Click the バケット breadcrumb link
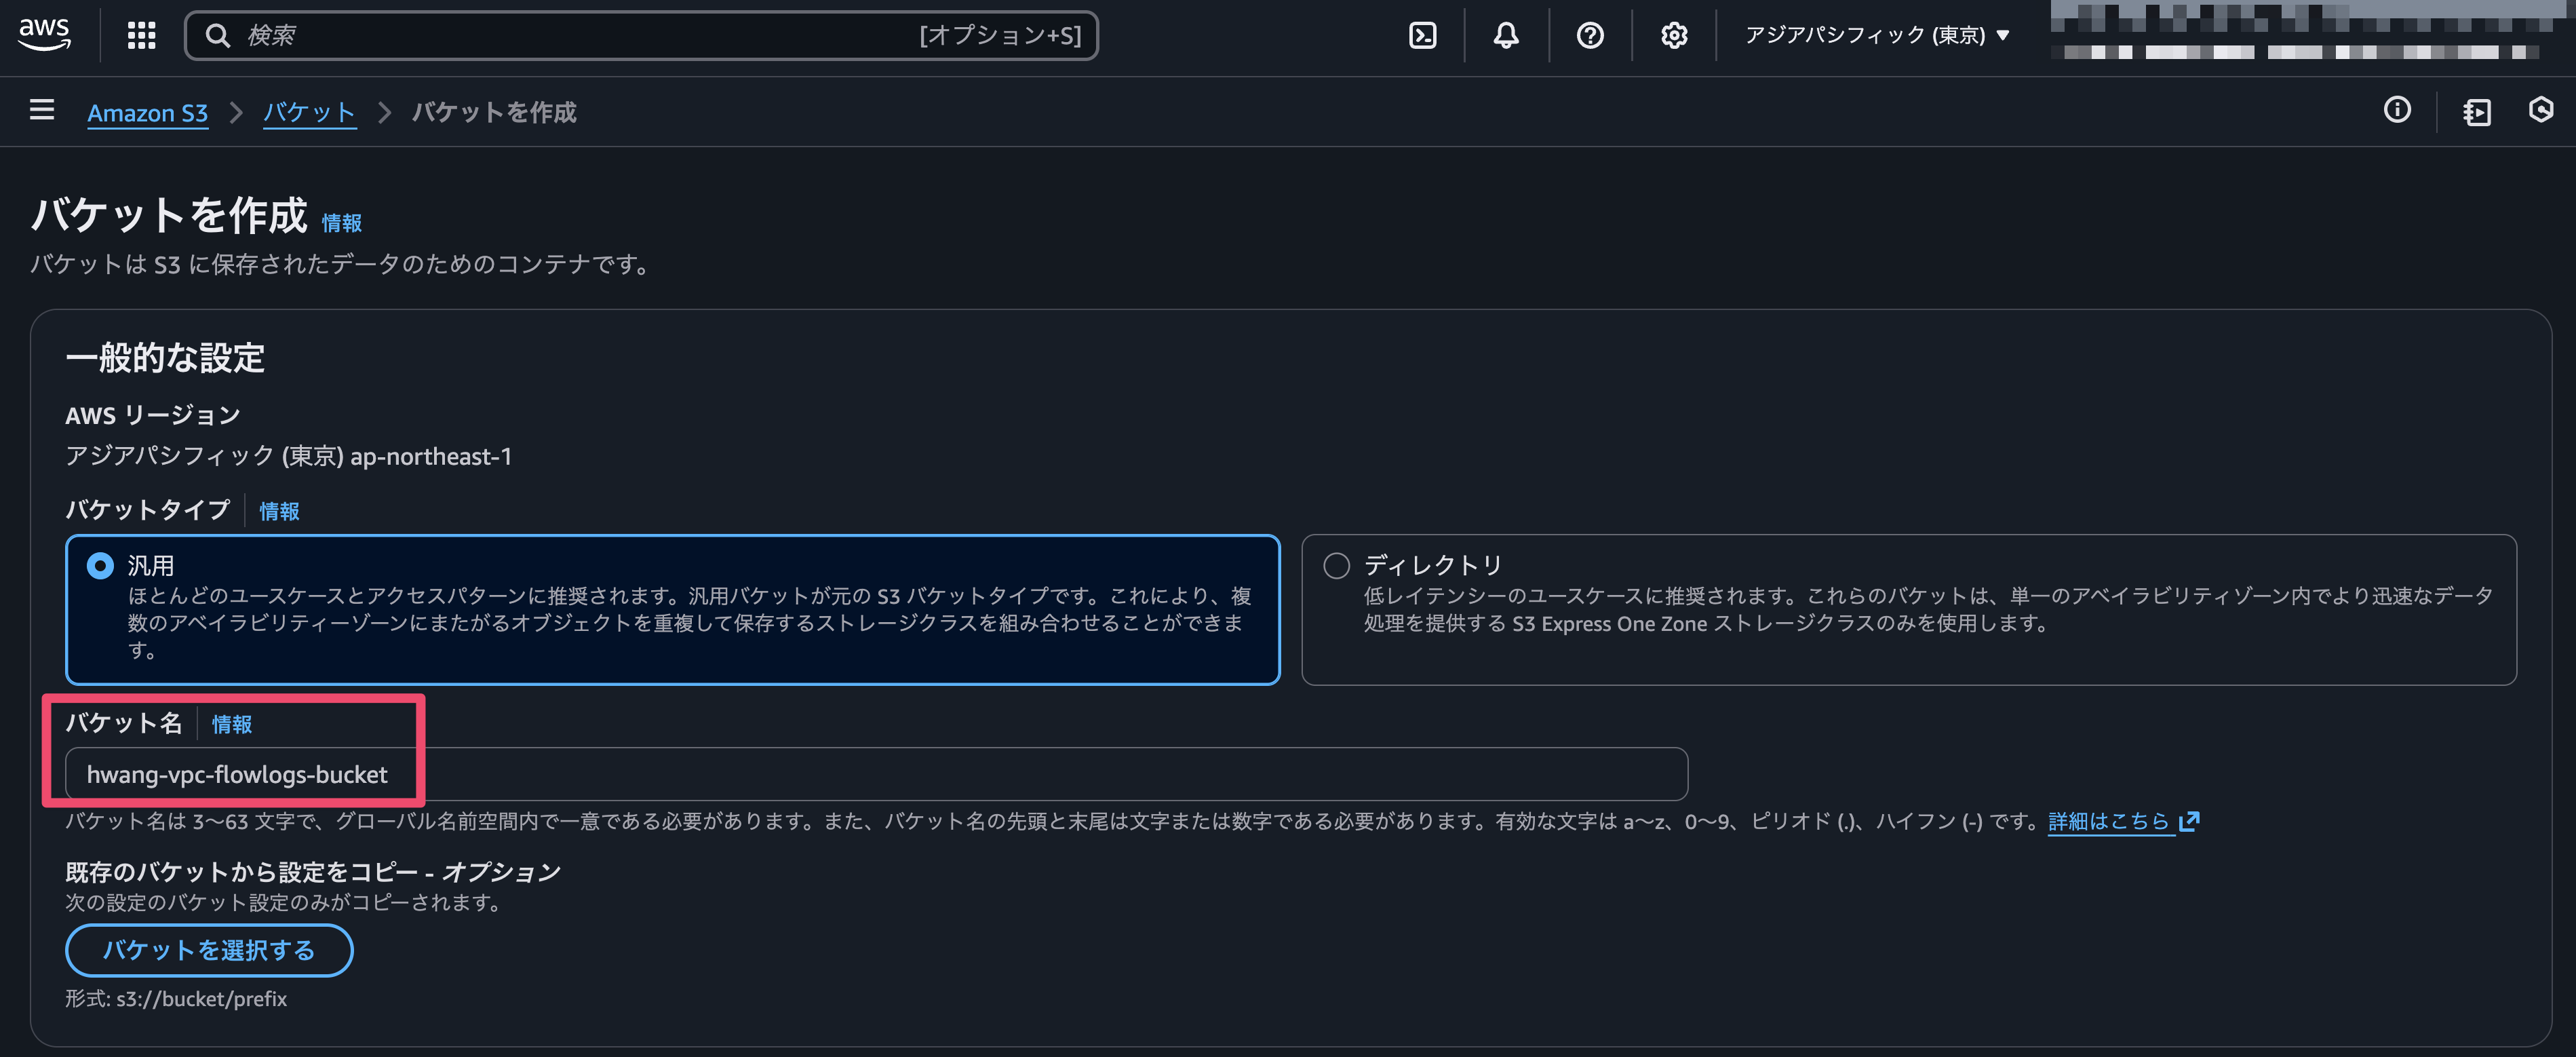This screenshot has width=2576, height=1057. click(x=309, y=113)
